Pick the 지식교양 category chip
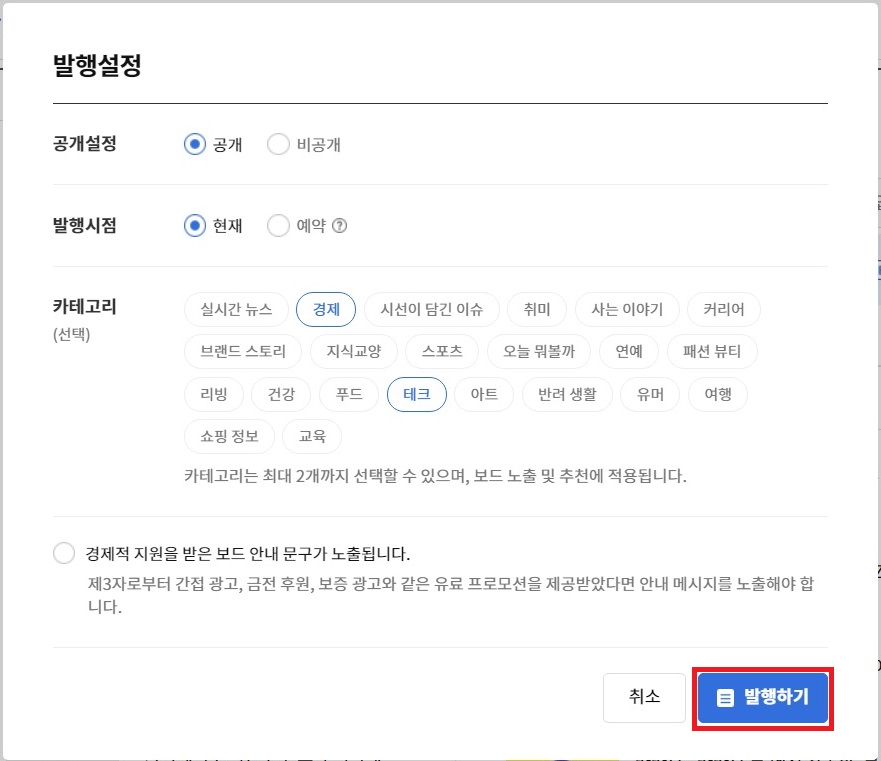Screen dimensions: 881x761 354,351
